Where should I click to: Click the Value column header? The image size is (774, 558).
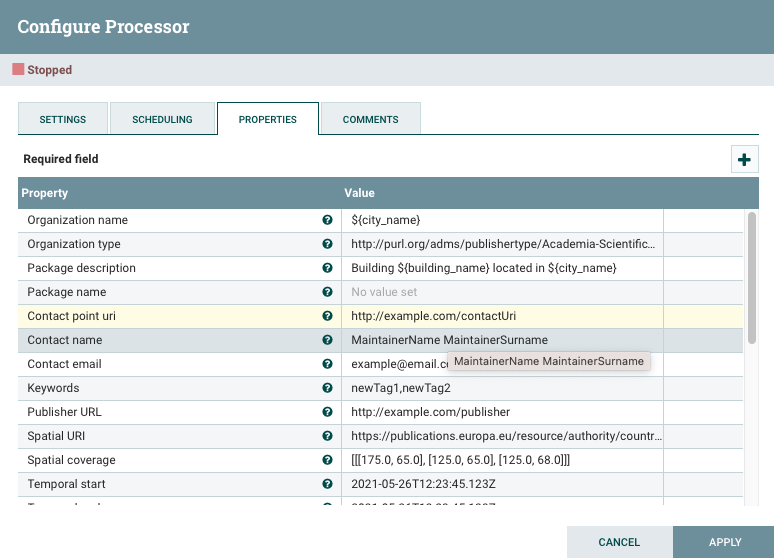coord(502,193)
